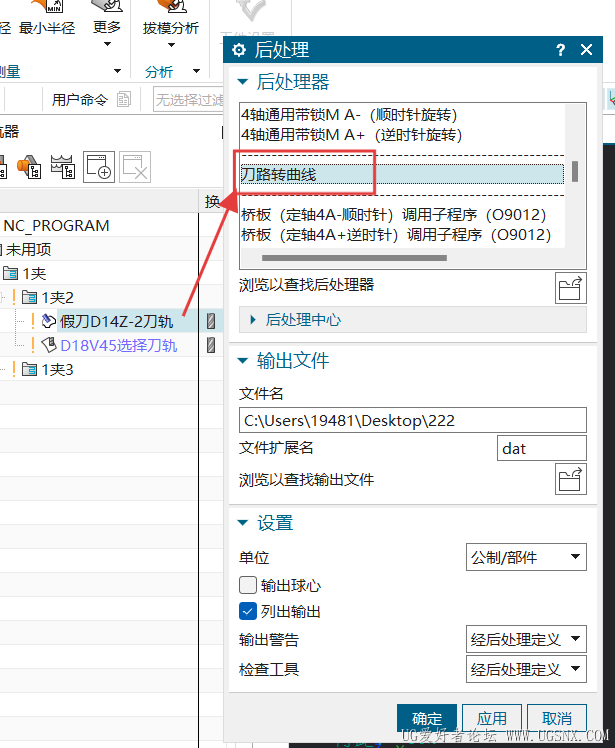Collapse the 设置 section
The height and width of the screenshot is (748, 615).
coord(243,523)
